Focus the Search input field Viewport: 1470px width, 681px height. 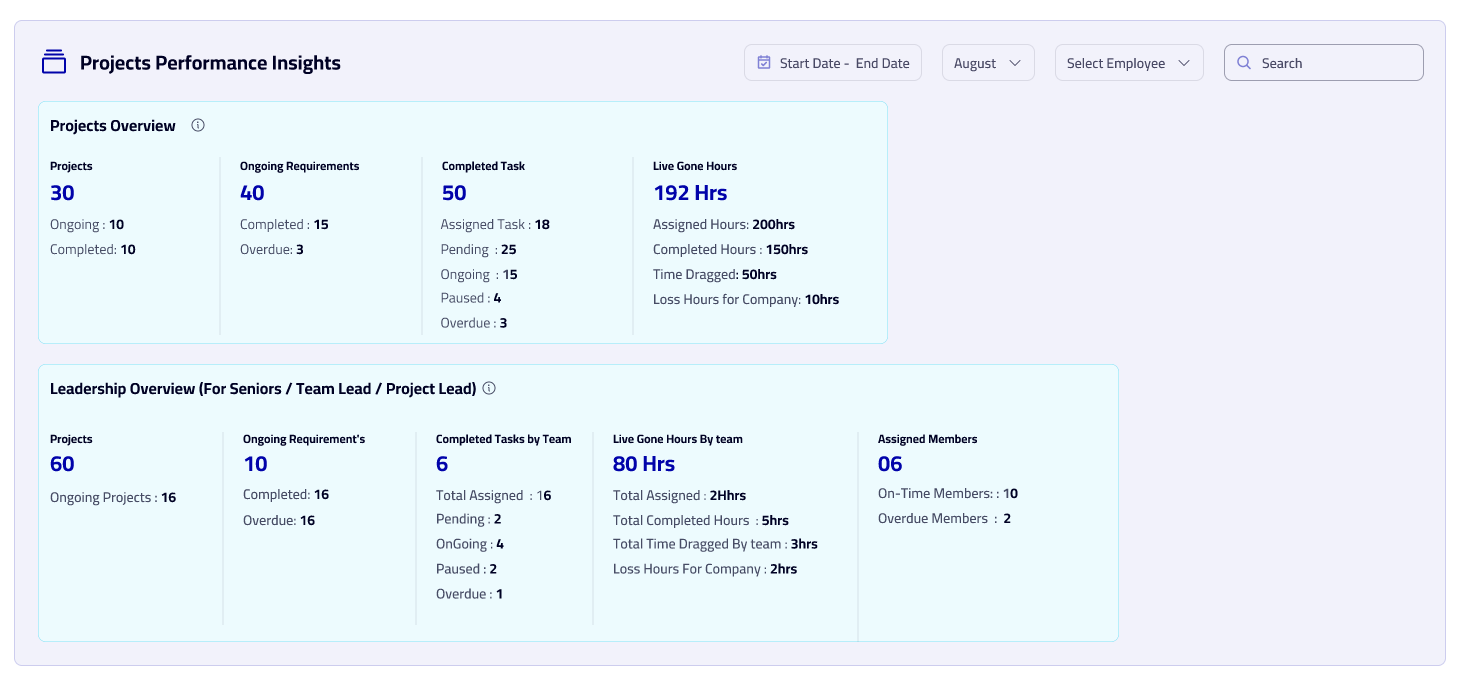[x=1335, y=63]
